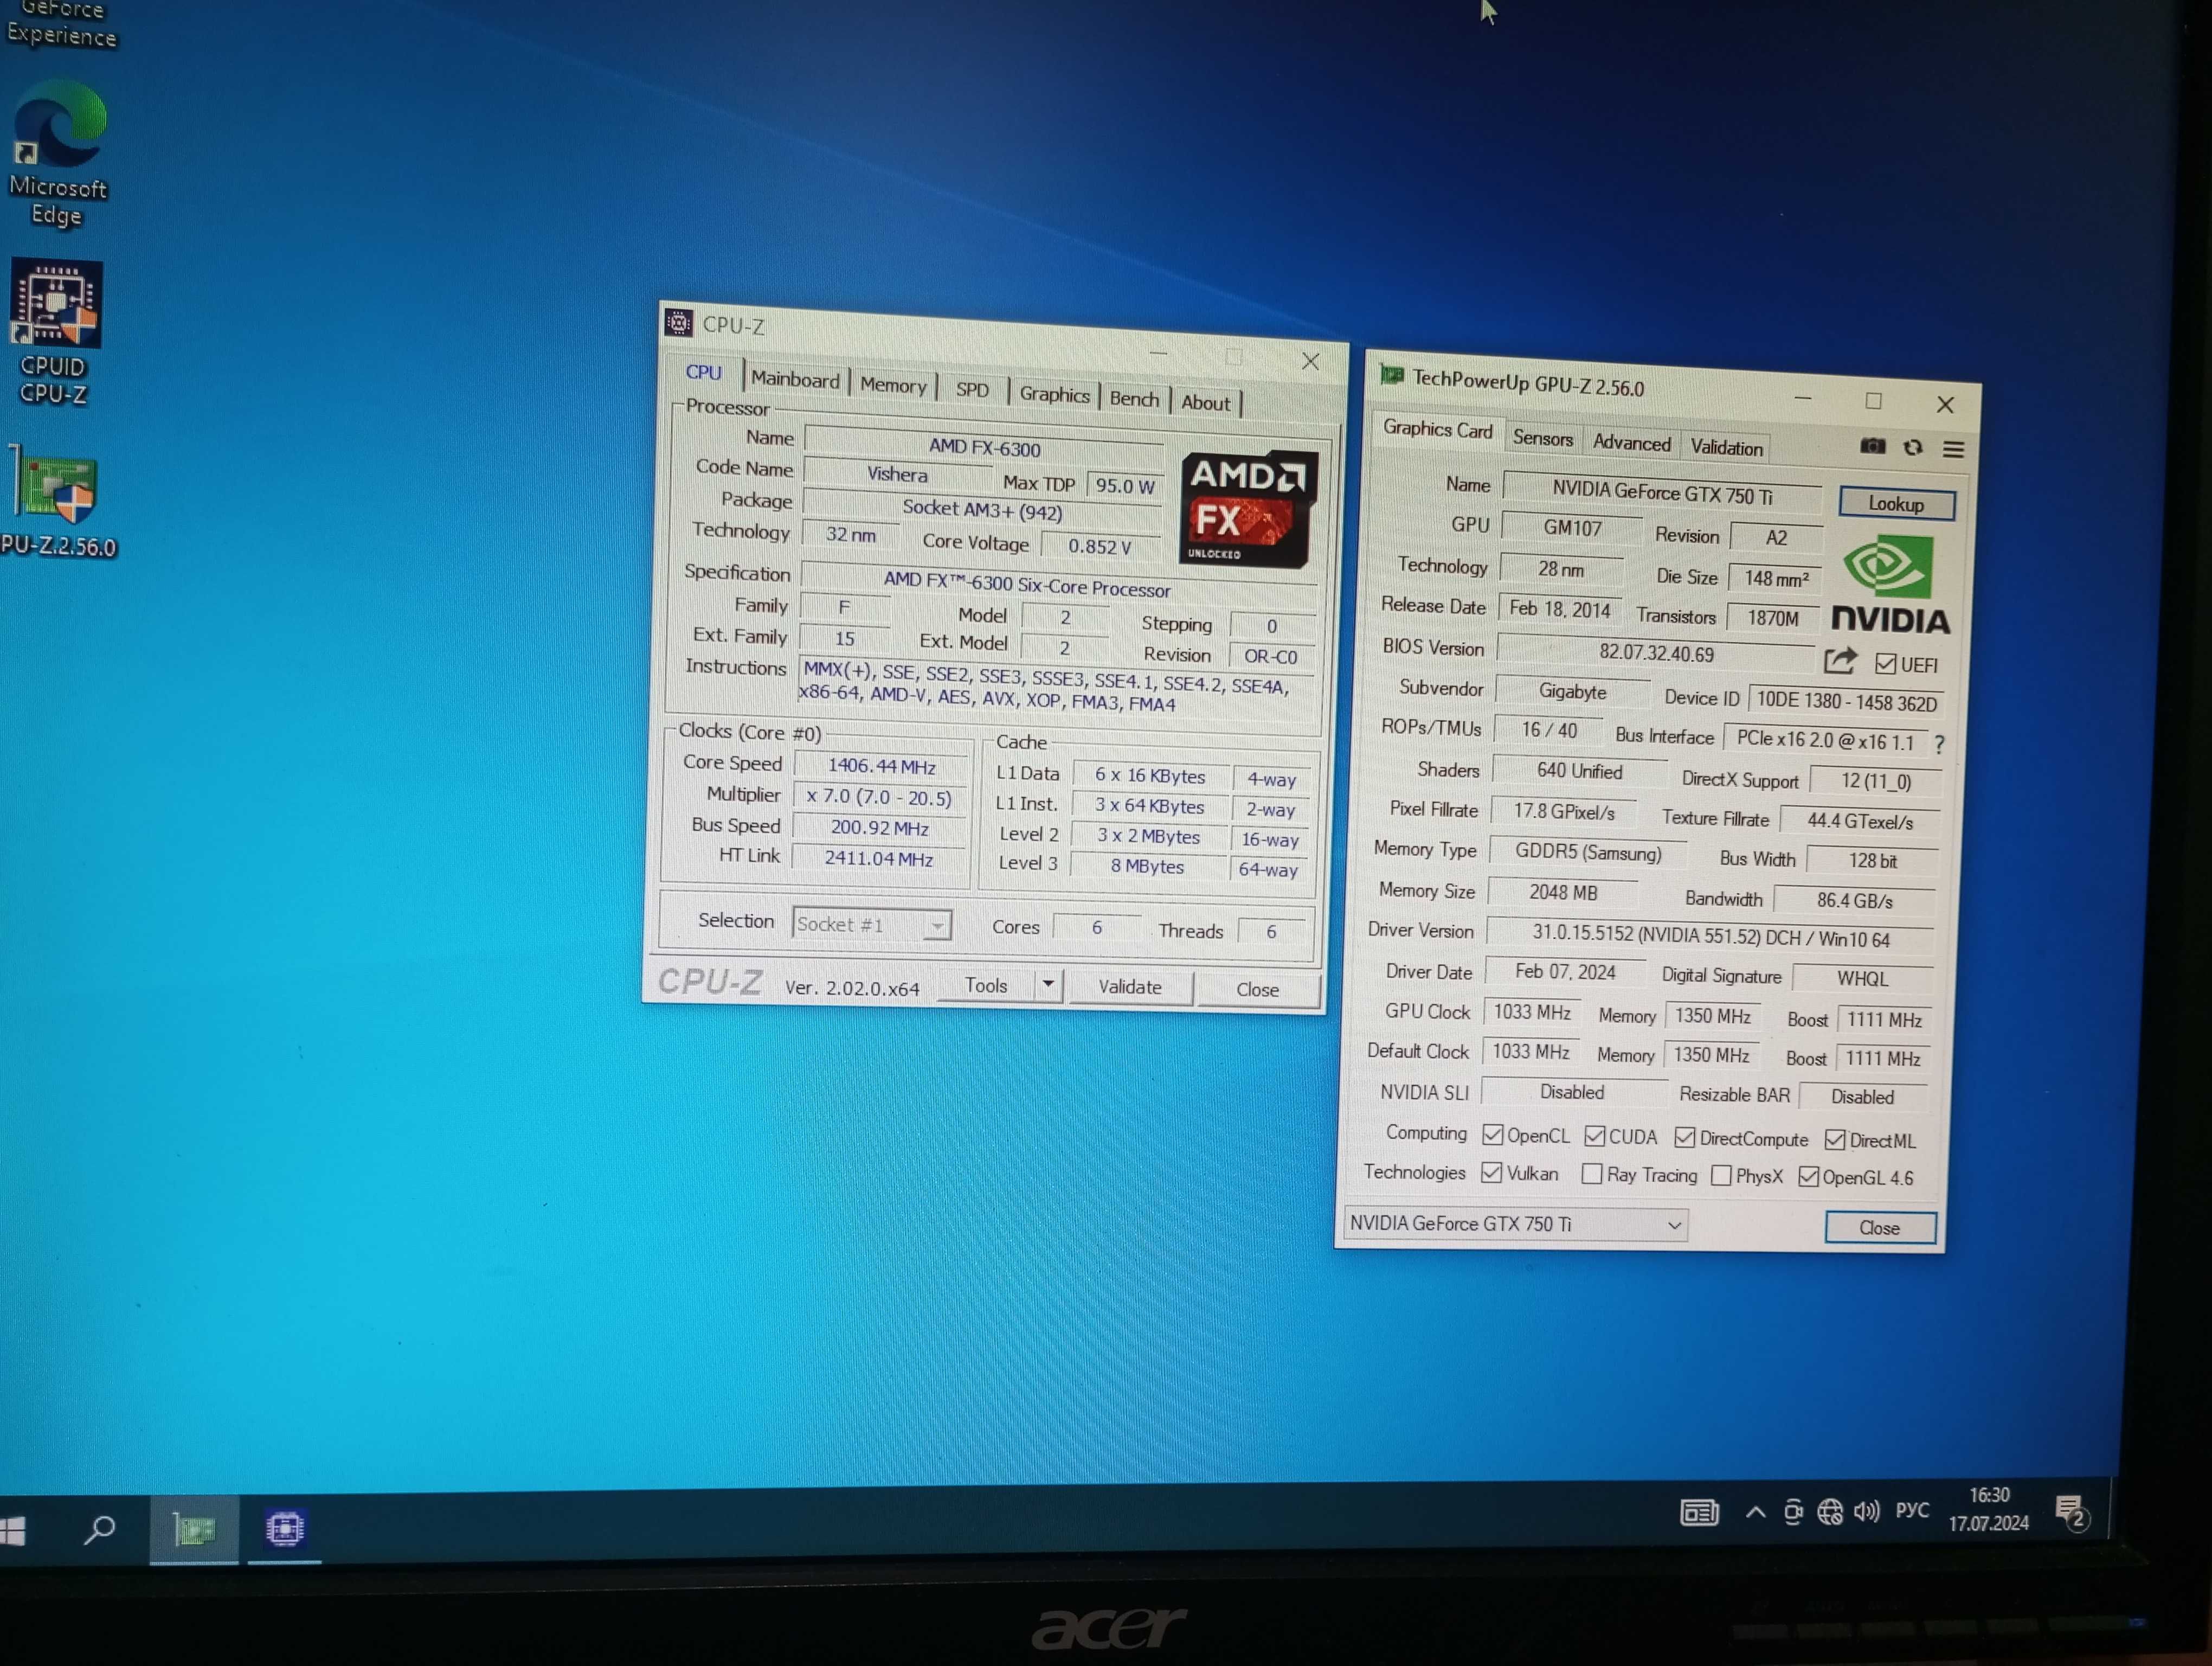Image resolution: width=2212 pixels, height=1666 pixels.
Task: Toggle the DirectCompute checkbox
Action: click(x=1685, y=1137)
